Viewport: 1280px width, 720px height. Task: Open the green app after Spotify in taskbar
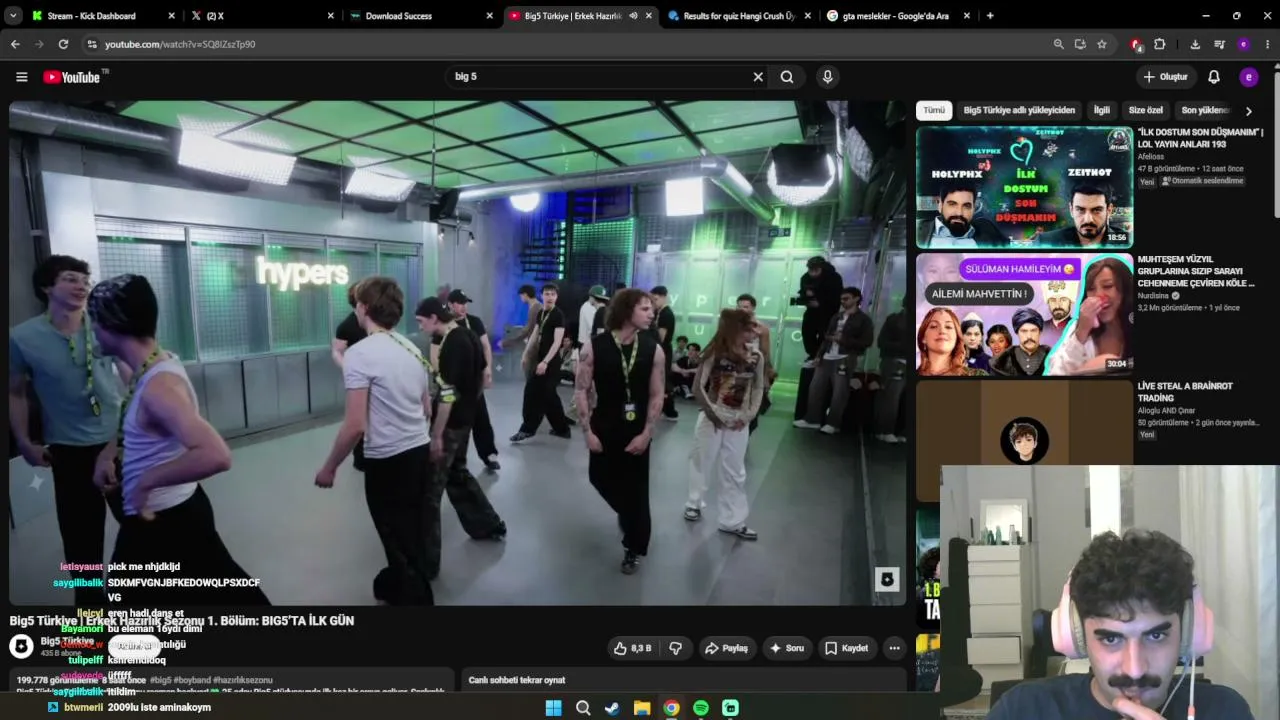point(731,708)
